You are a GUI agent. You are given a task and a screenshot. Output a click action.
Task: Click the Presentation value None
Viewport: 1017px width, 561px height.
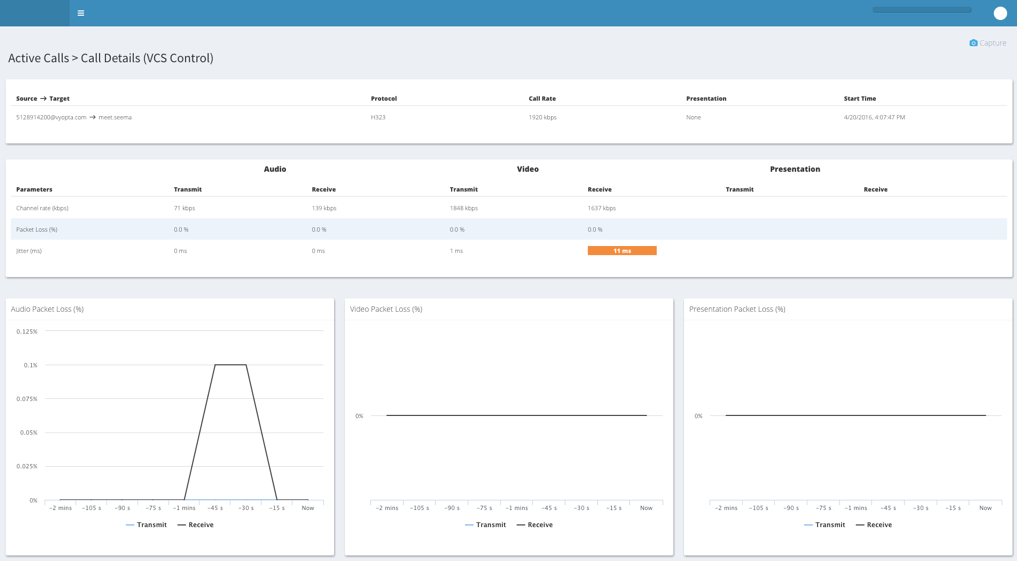(693, 117)
